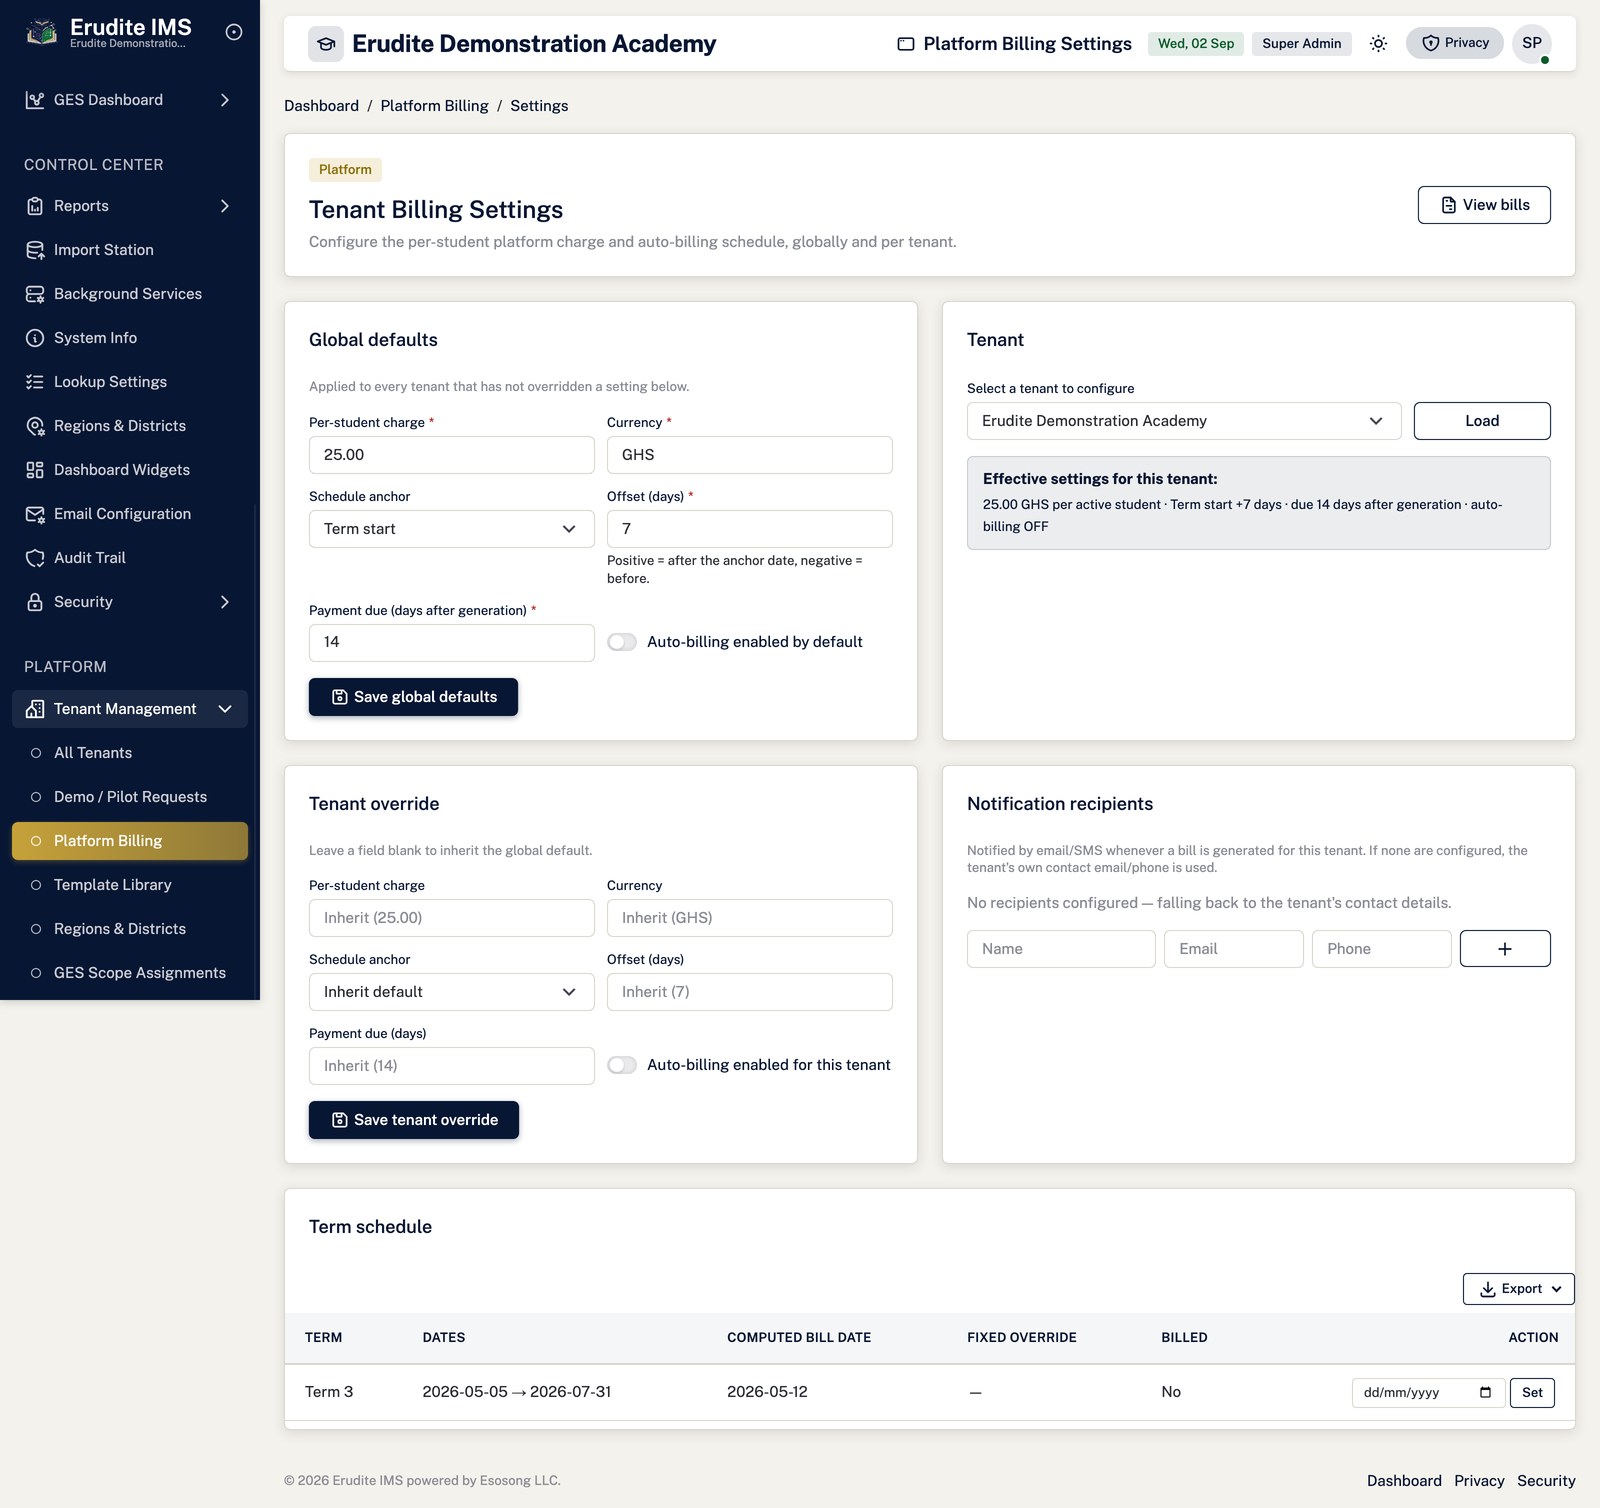Follow the Platform Billing breadcrumb link
Image resolution: width=1600 pixels, height=1508 pixels.
click(434, 106)
